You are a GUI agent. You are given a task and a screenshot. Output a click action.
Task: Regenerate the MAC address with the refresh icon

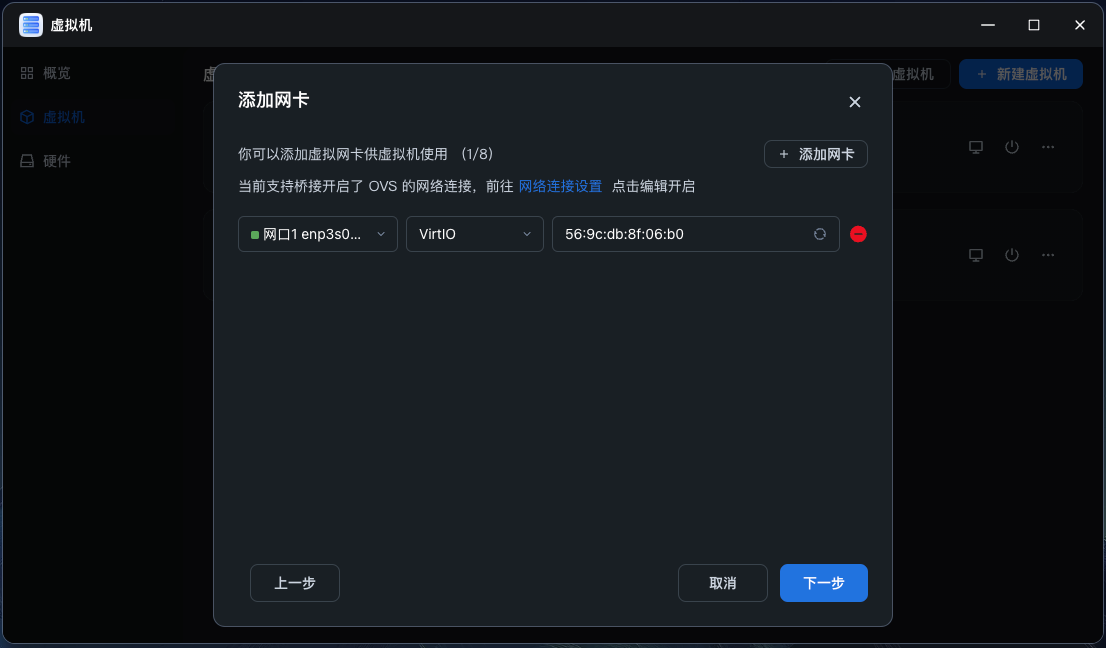pyautogui.click(x=820, y=234)
